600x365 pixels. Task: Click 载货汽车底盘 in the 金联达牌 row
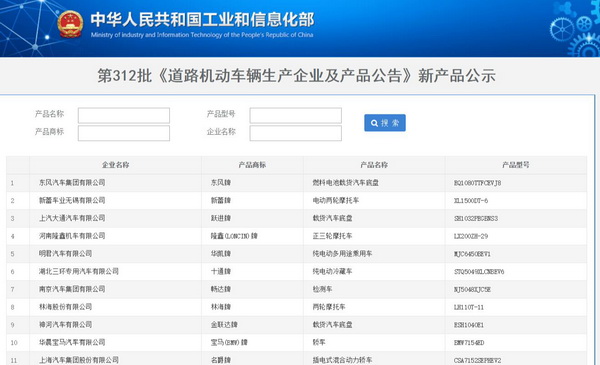333,324
